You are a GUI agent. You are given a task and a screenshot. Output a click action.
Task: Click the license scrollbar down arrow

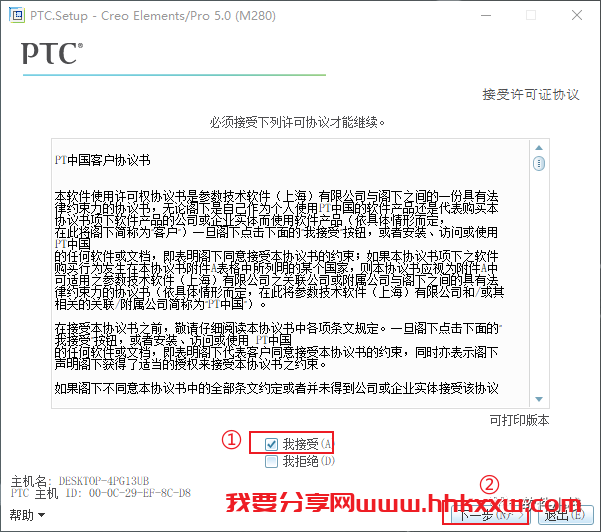(539, 399)
